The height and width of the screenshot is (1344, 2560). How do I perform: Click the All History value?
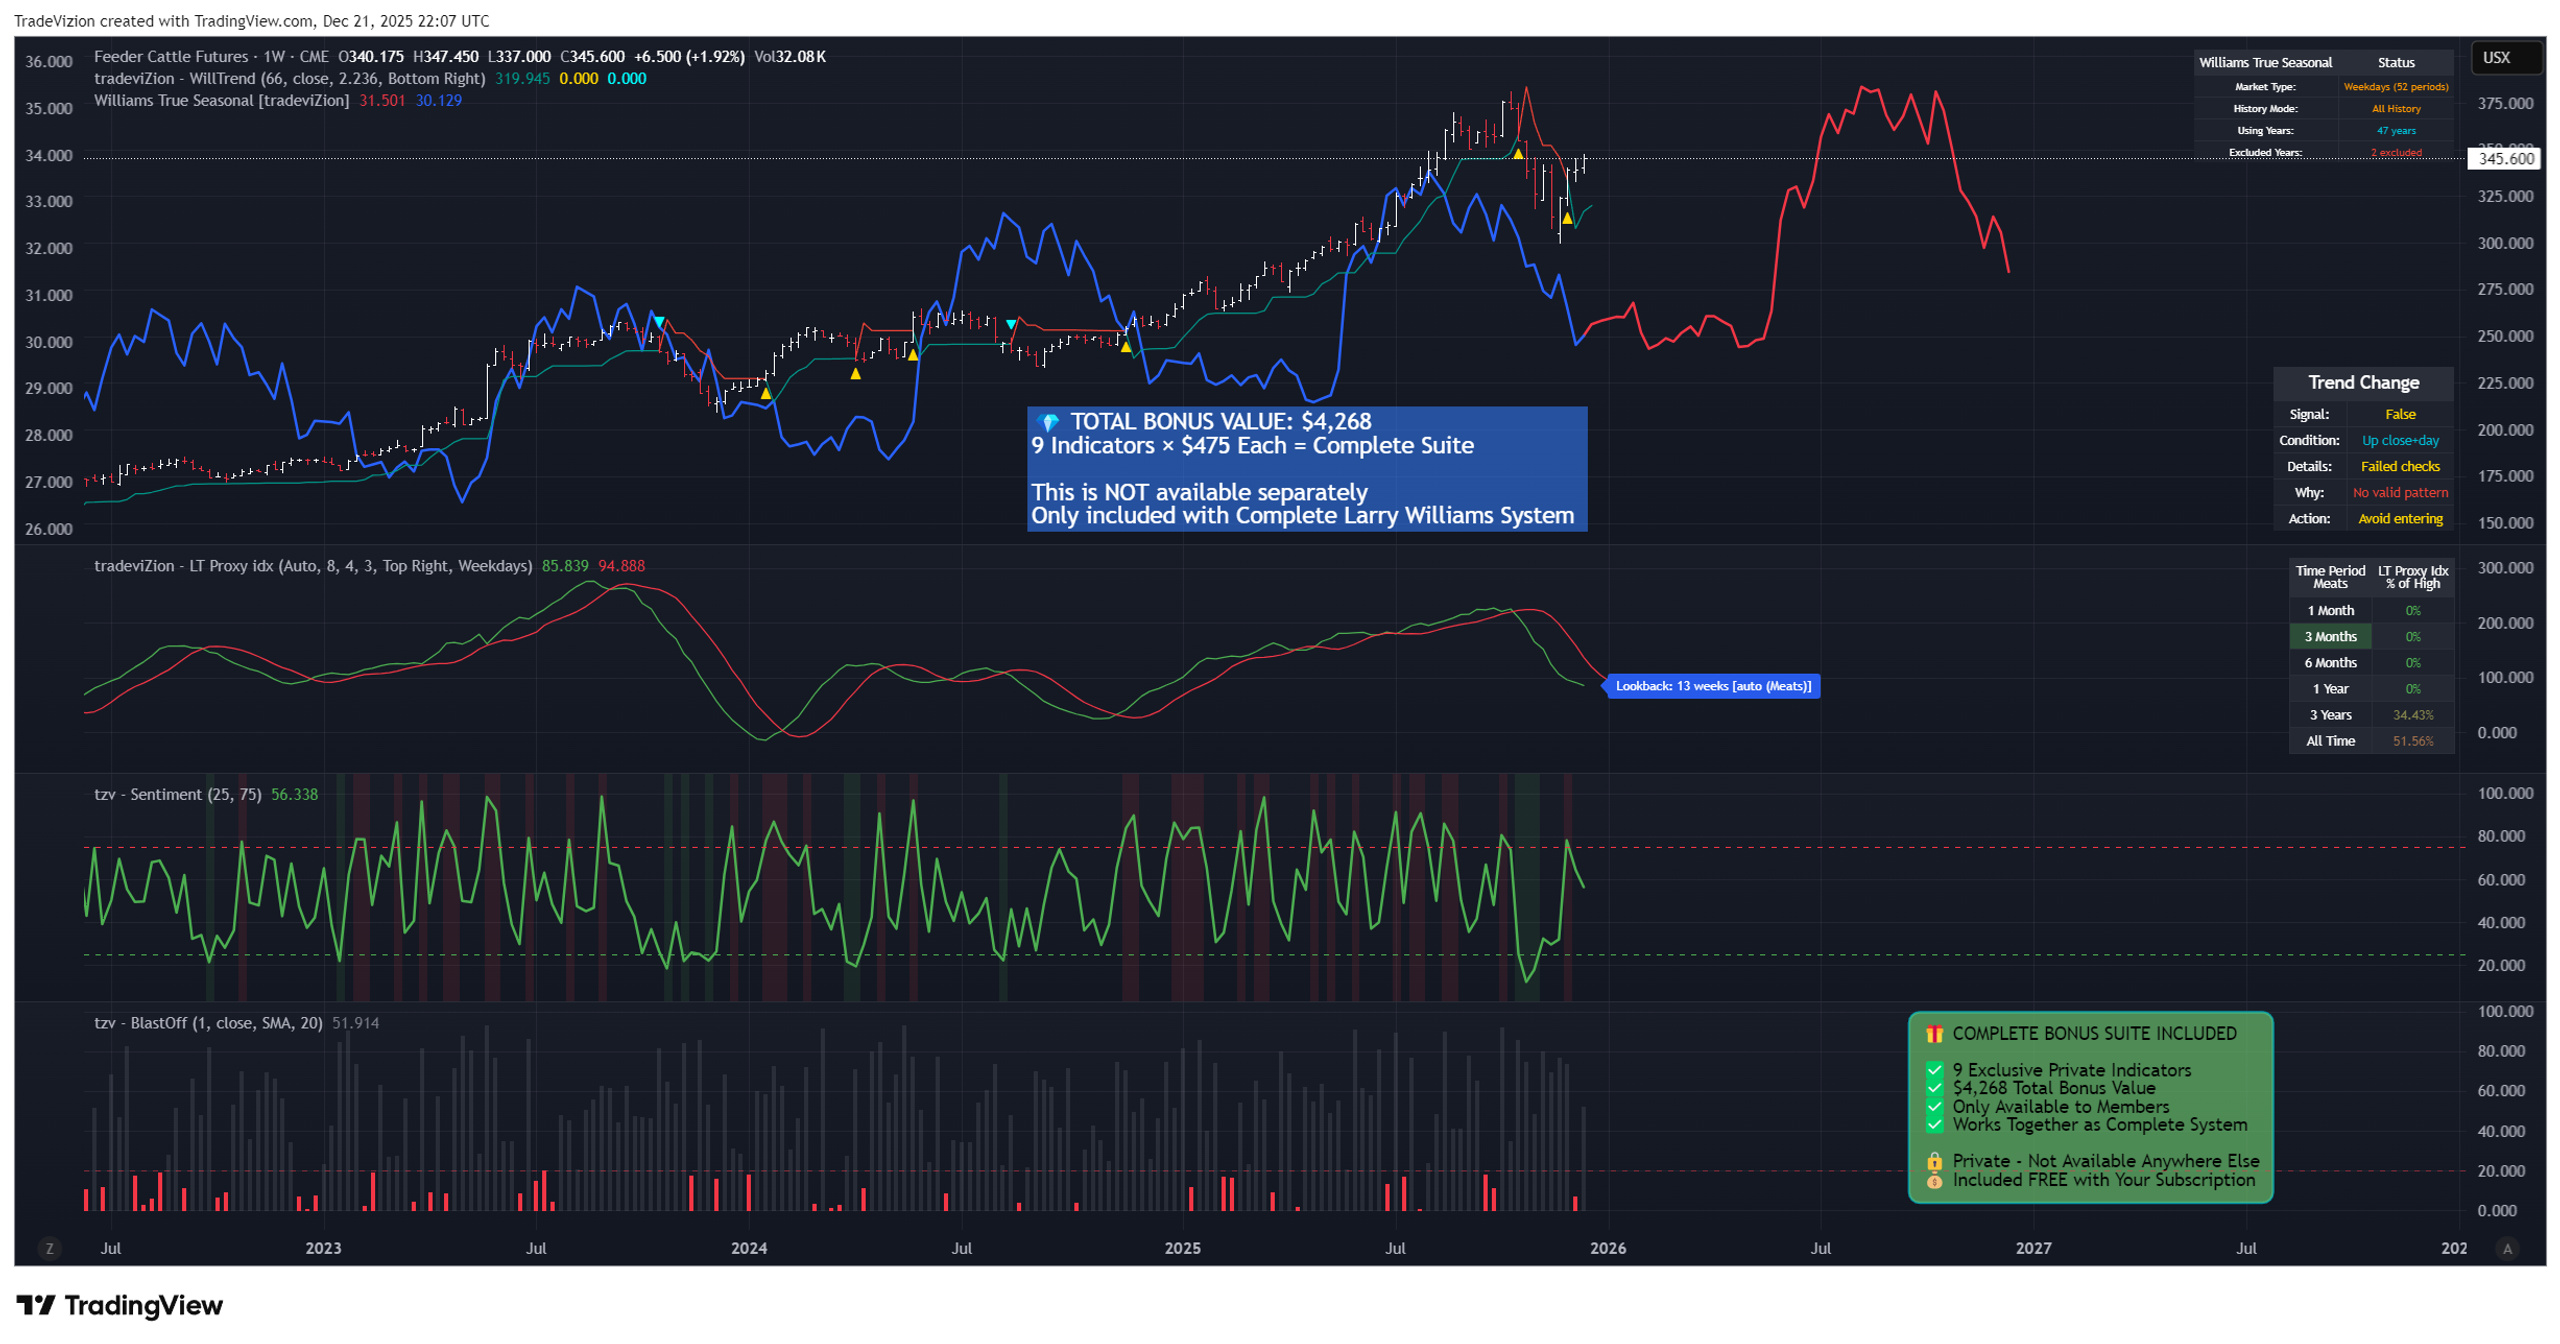click(2396, 109)
